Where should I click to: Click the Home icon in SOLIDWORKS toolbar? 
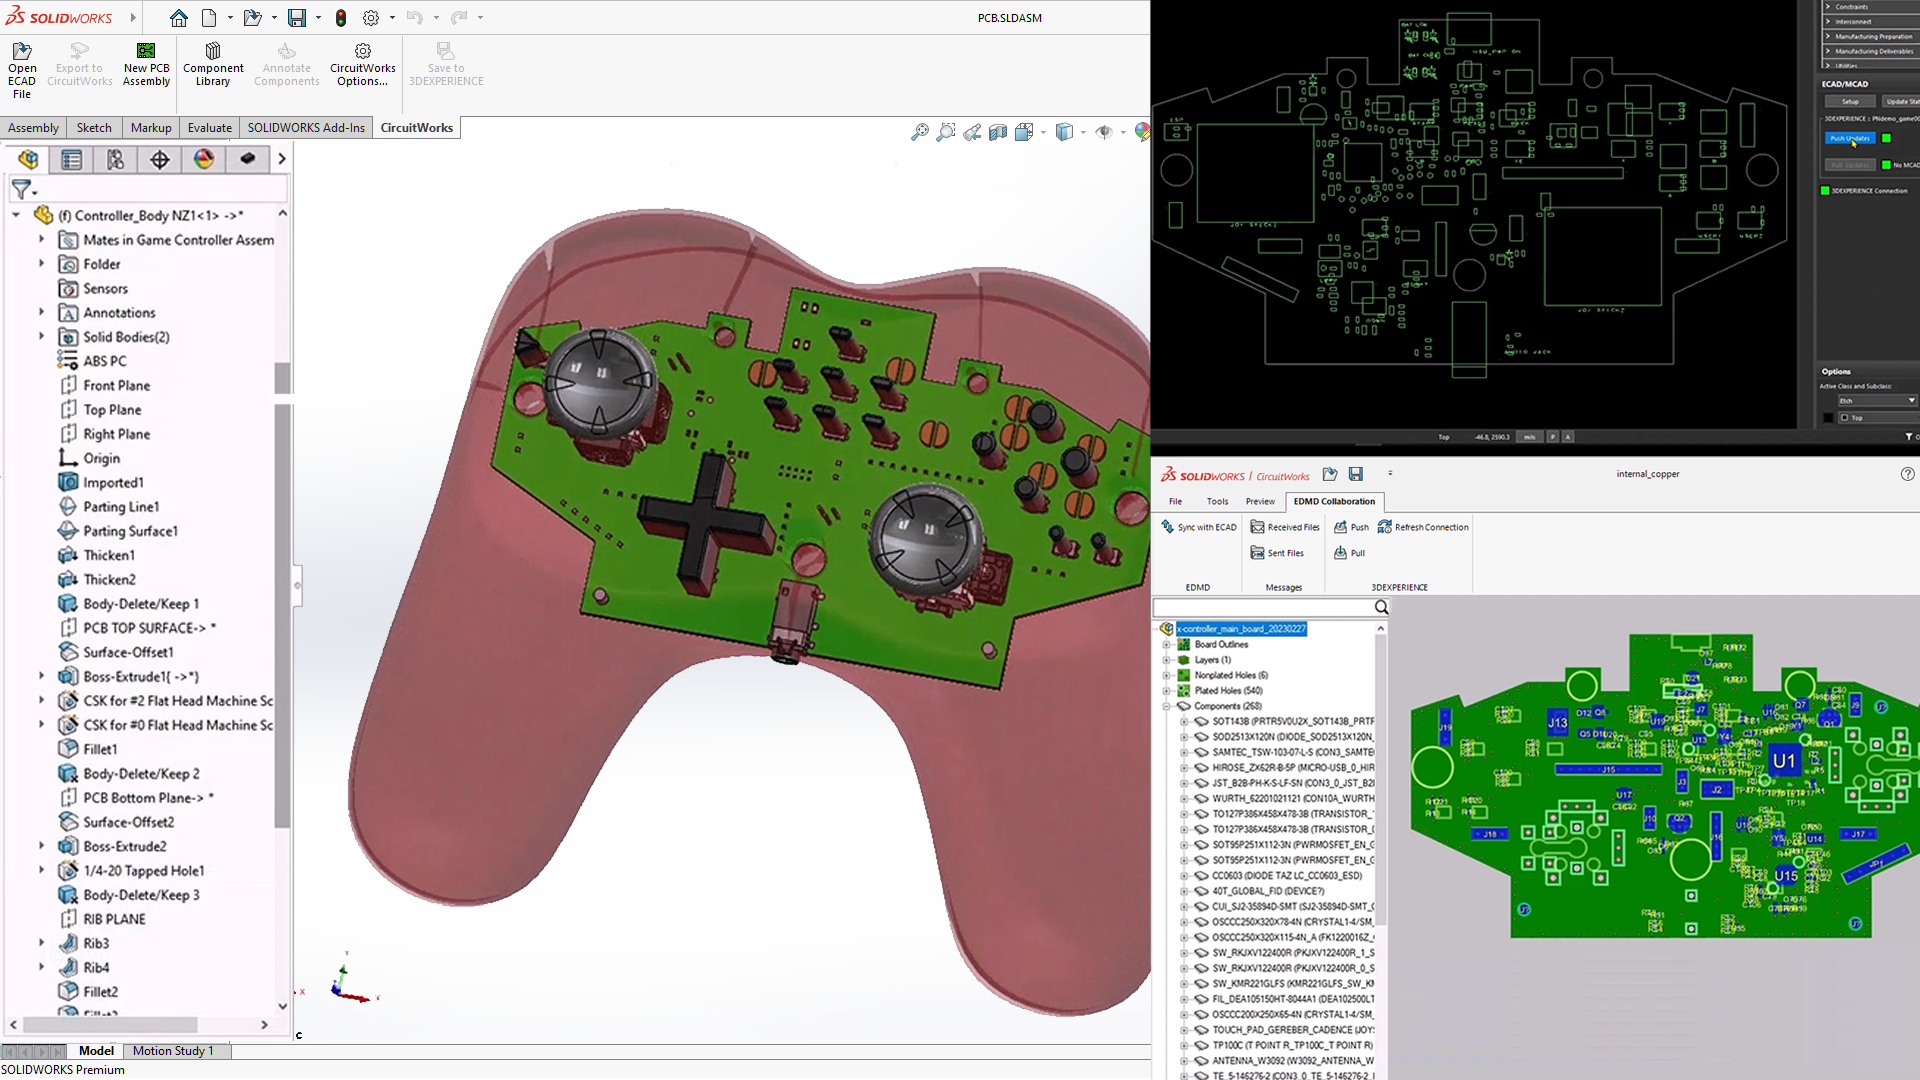click(178, 18)
